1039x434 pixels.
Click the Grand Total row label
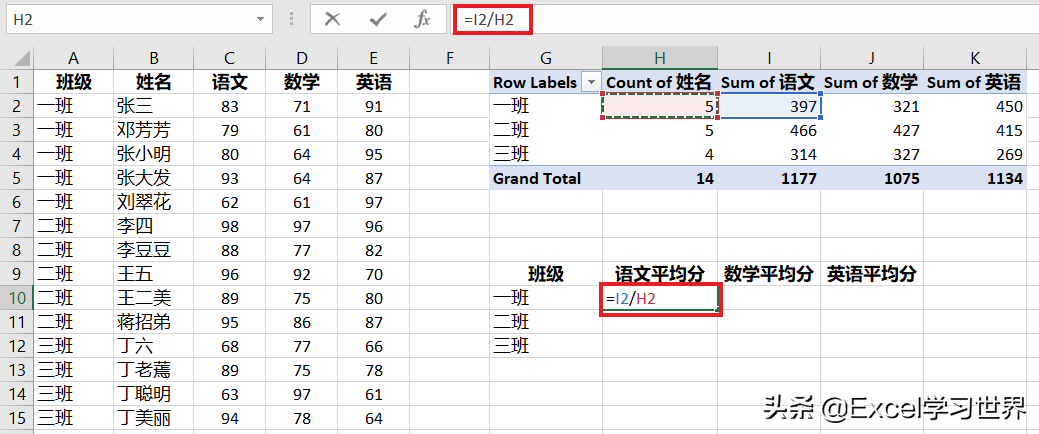coord(546,178)
